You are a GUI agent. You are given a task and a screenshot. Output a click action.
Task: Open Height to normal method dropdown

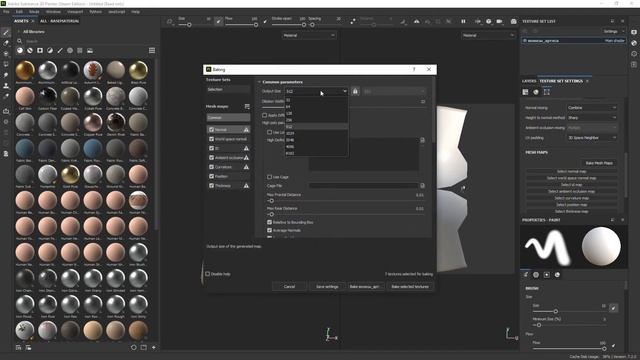pyautogui.click(x=592, y=118)
